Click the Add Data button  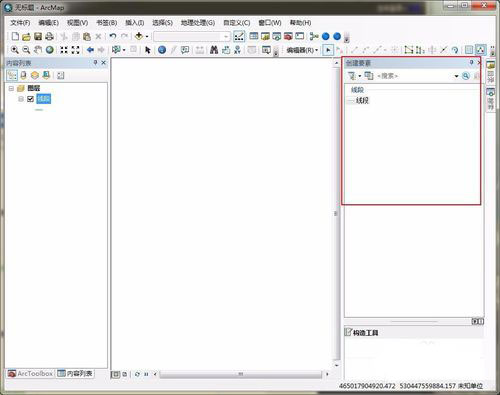(x=139, y=36)
